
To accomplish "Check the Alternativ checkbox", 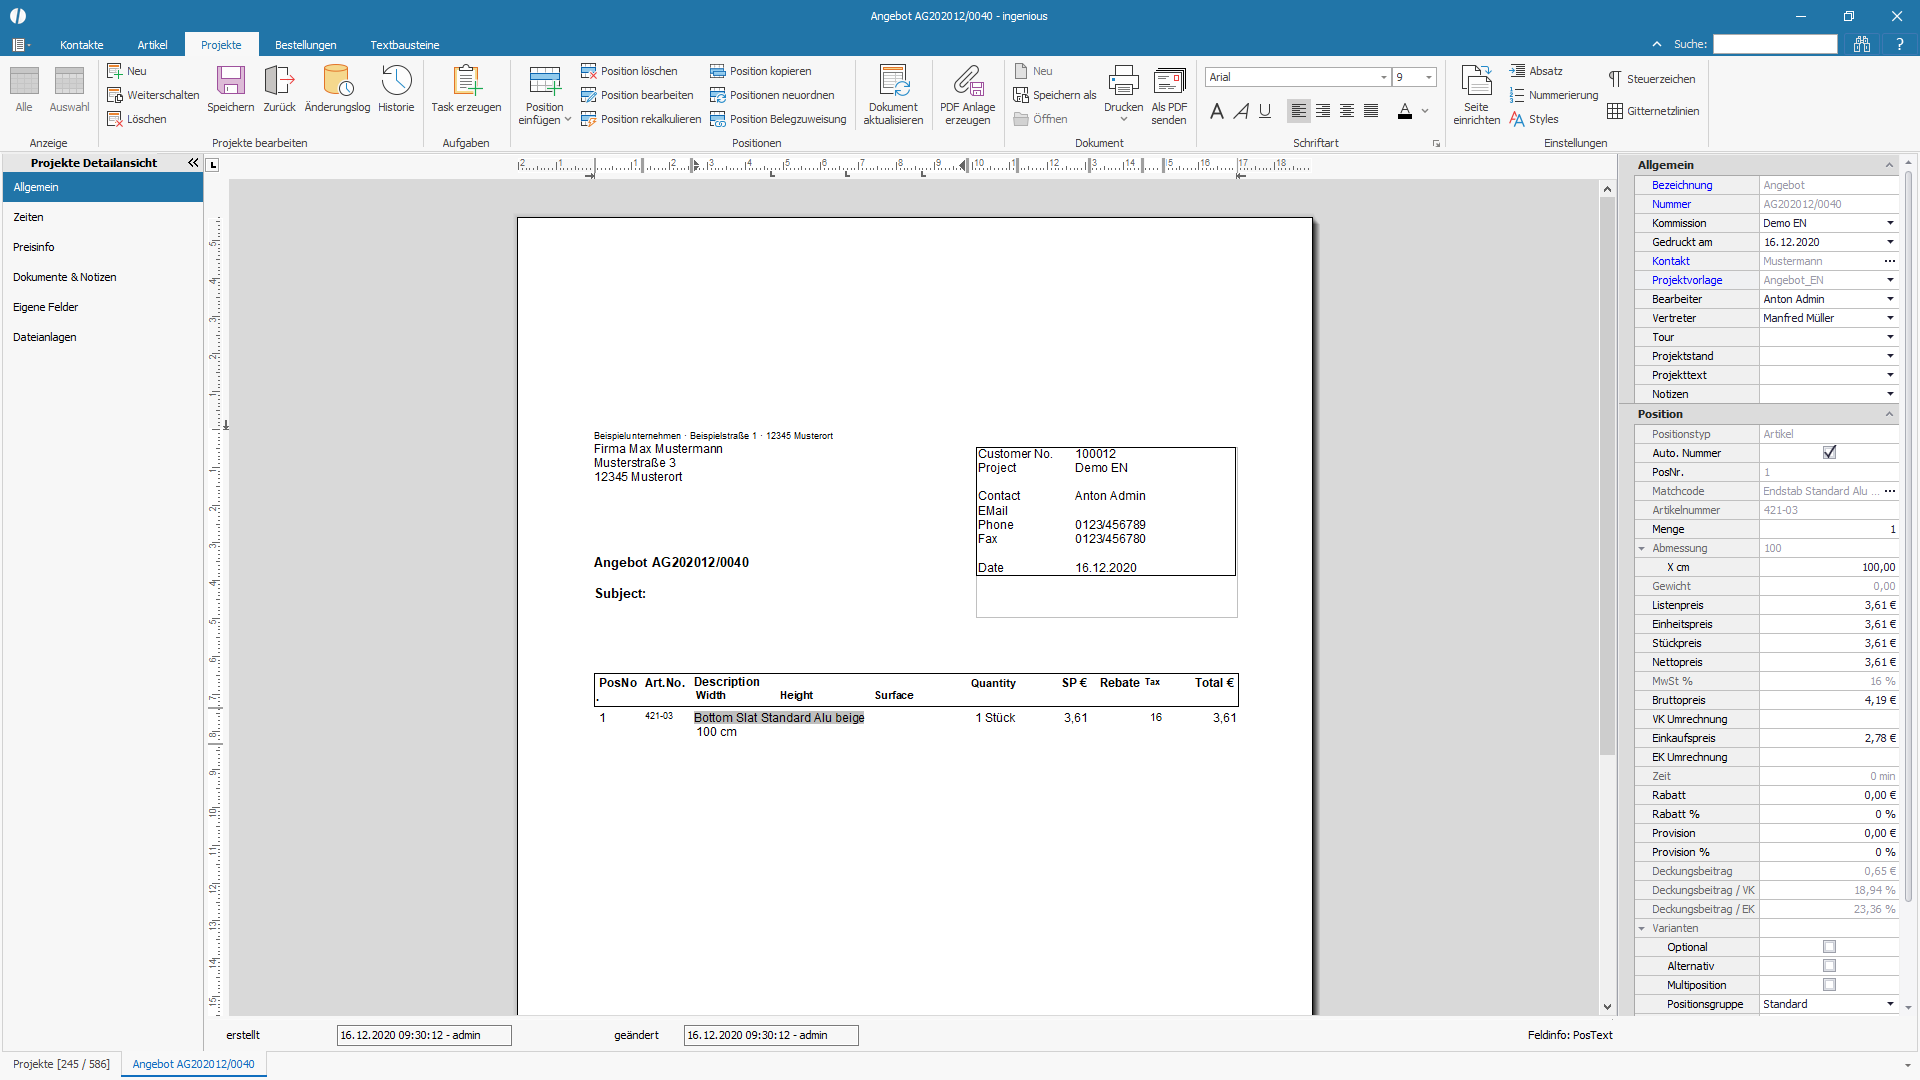I will (x=1829, y=966).
